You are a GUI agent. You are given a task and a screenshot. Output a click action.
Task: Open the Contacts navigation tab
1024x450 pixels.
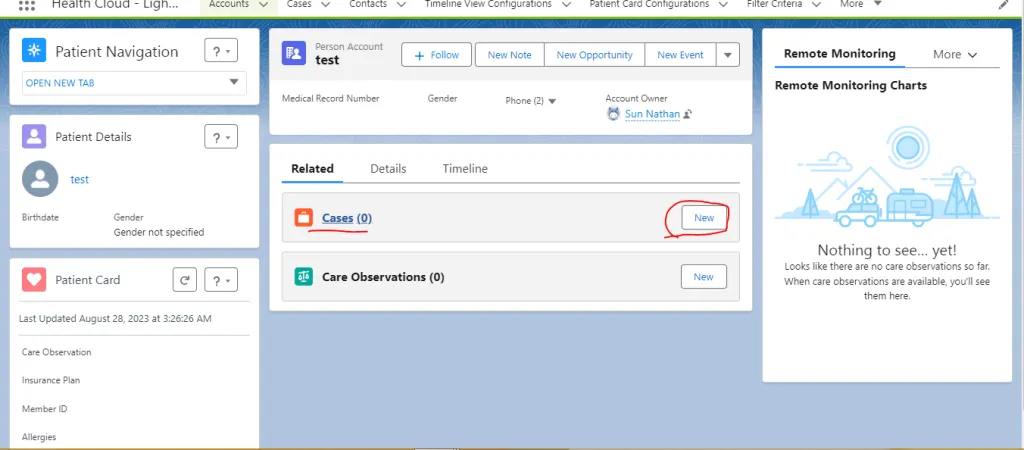point(368,4)
